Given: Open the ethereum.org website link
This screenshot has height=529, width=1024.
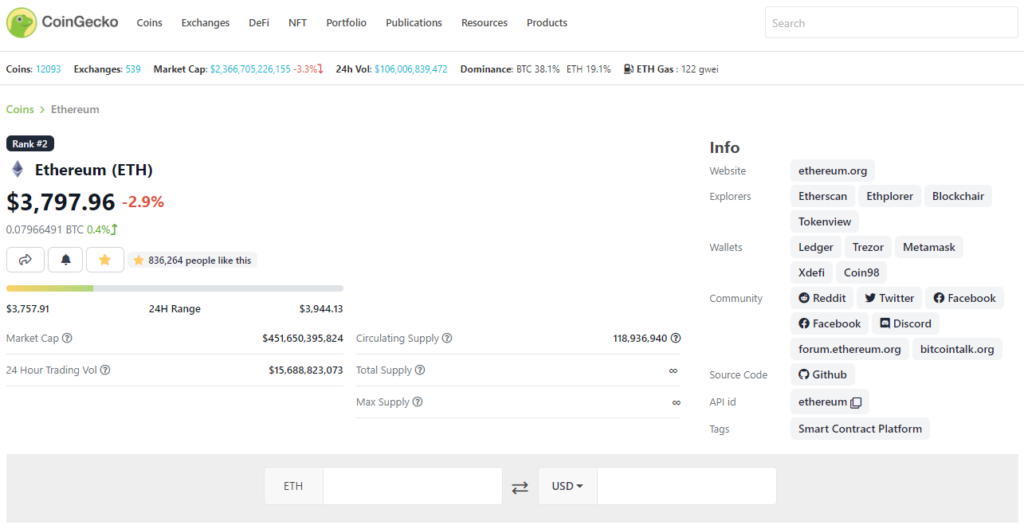Looking at the screenshot, I should coord(833,171).
